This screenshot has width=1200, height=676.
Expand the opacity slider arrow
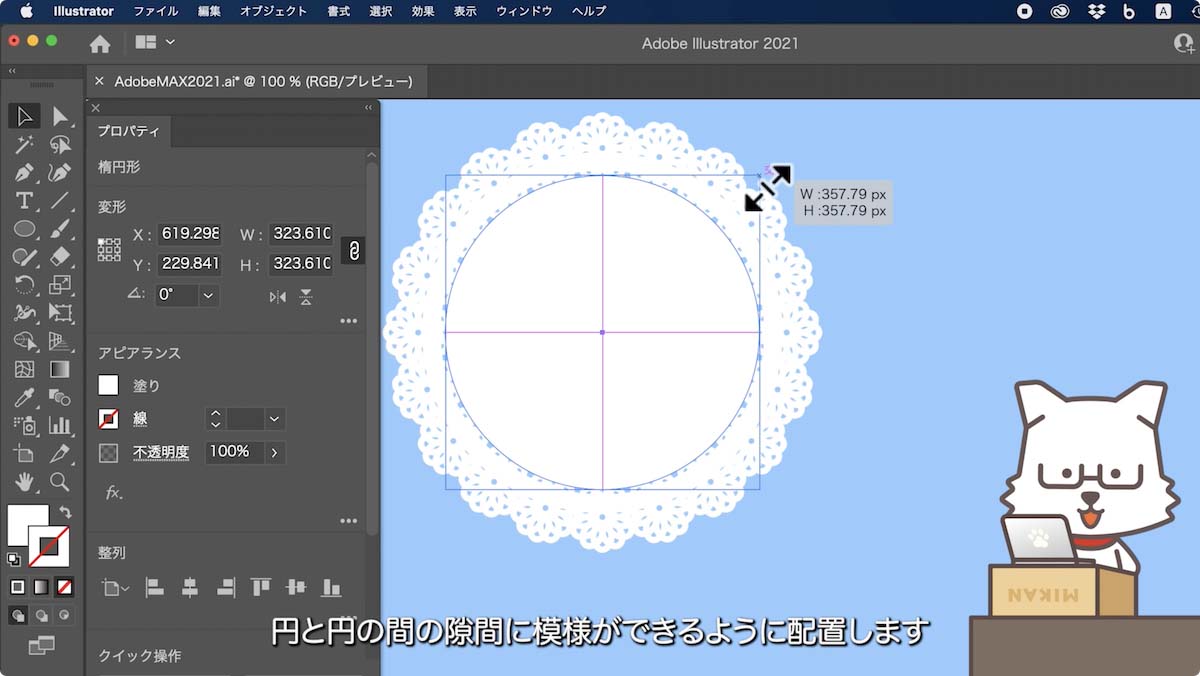coord(274,452)
